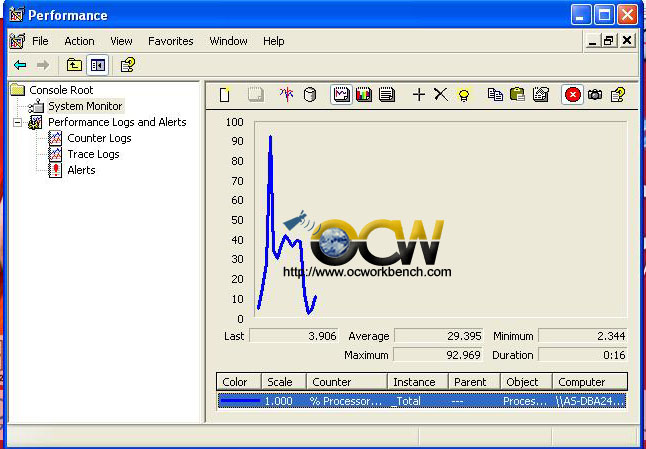Toggle Show/Hide Console Tree button
Viewport: 646px width, 449px height.
pos(98,65)
